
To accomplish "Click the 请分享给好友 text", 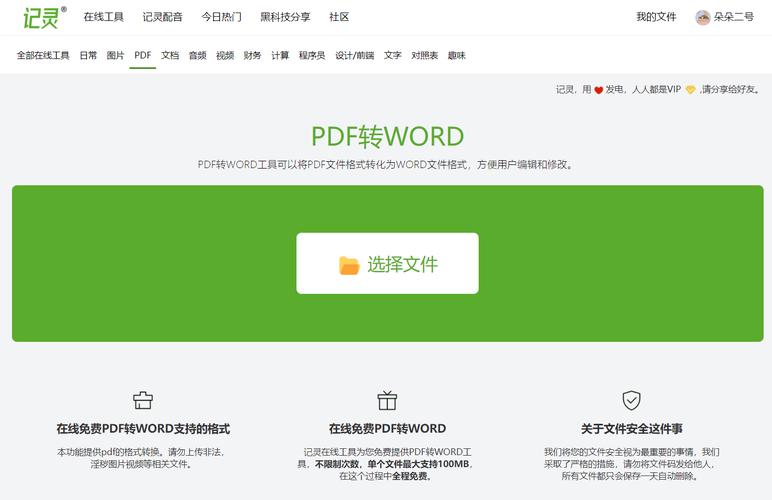I will 730,89.
